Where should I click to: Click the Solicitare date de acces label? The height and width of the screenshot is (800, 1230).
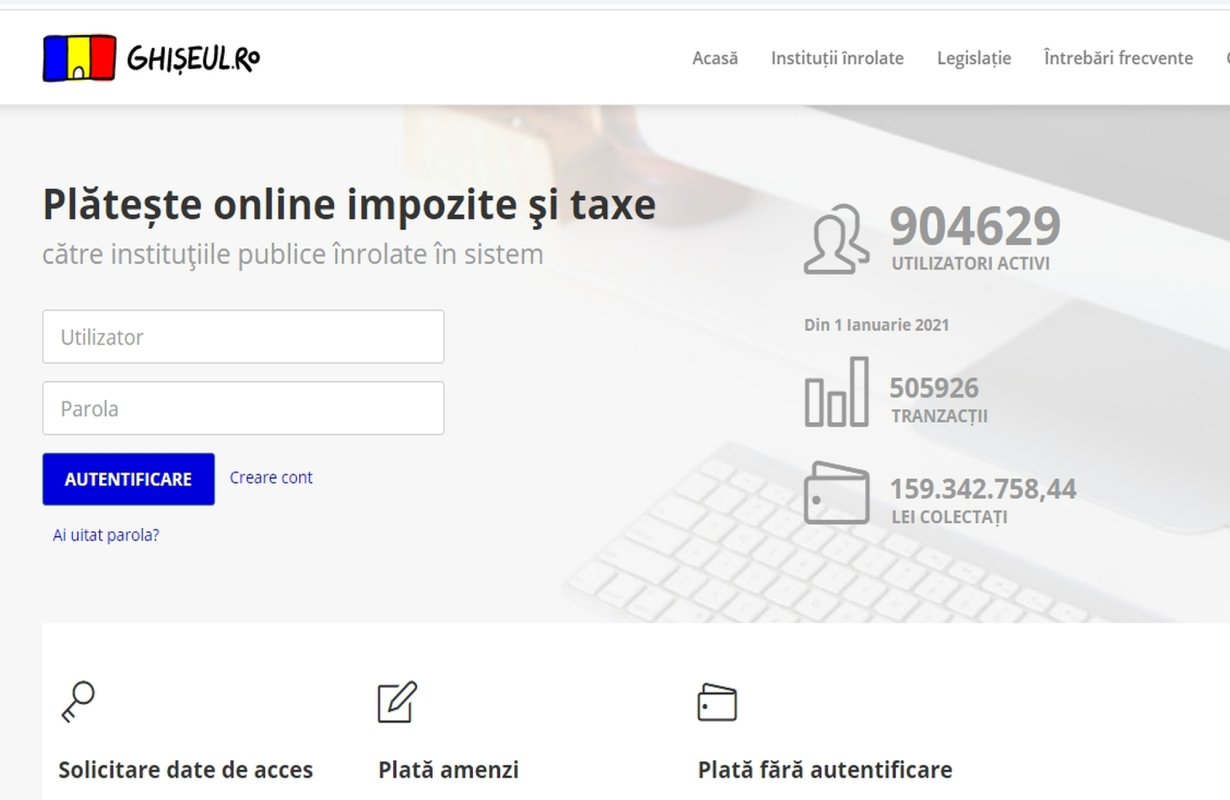(x=186, y=770)
